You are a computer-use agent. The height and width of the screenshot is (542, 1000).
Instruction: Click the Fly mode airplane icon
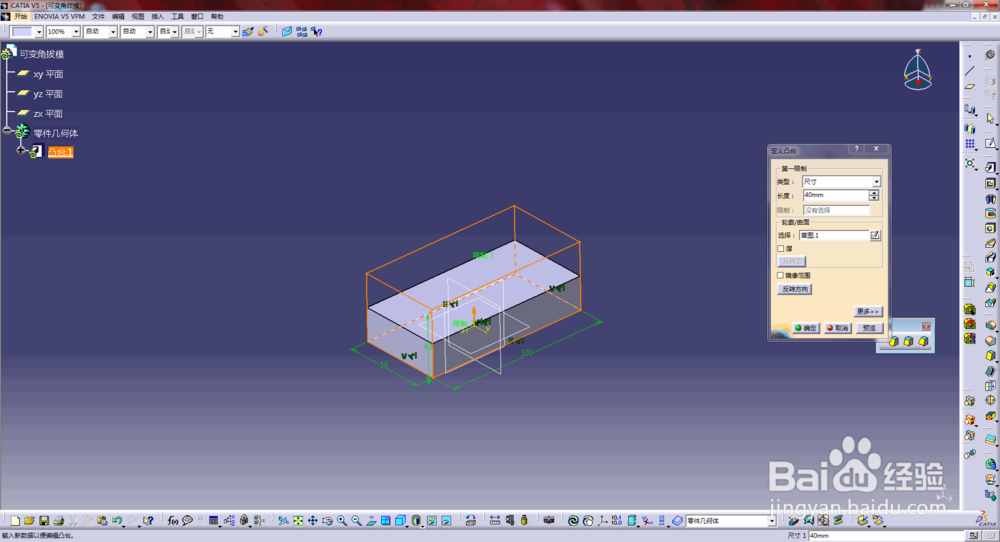pos(283,521)
